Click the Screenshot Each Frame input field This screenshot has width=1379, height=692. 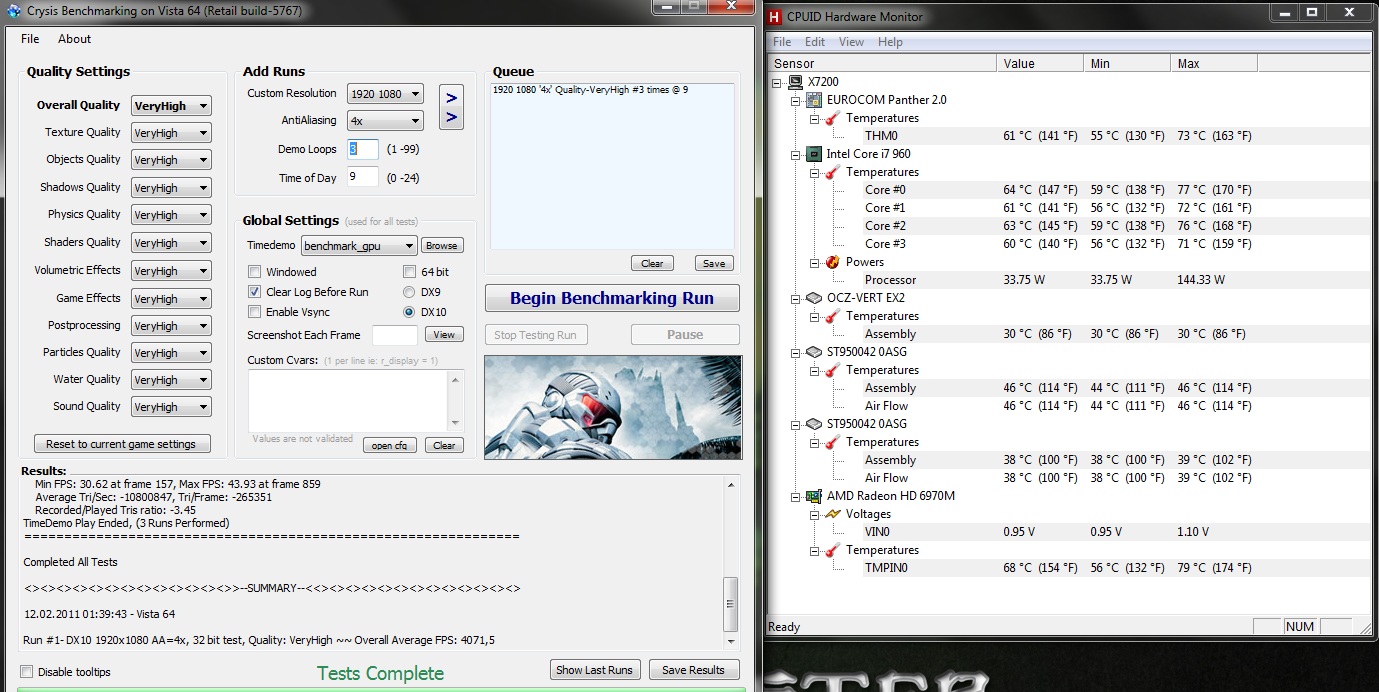395,335
